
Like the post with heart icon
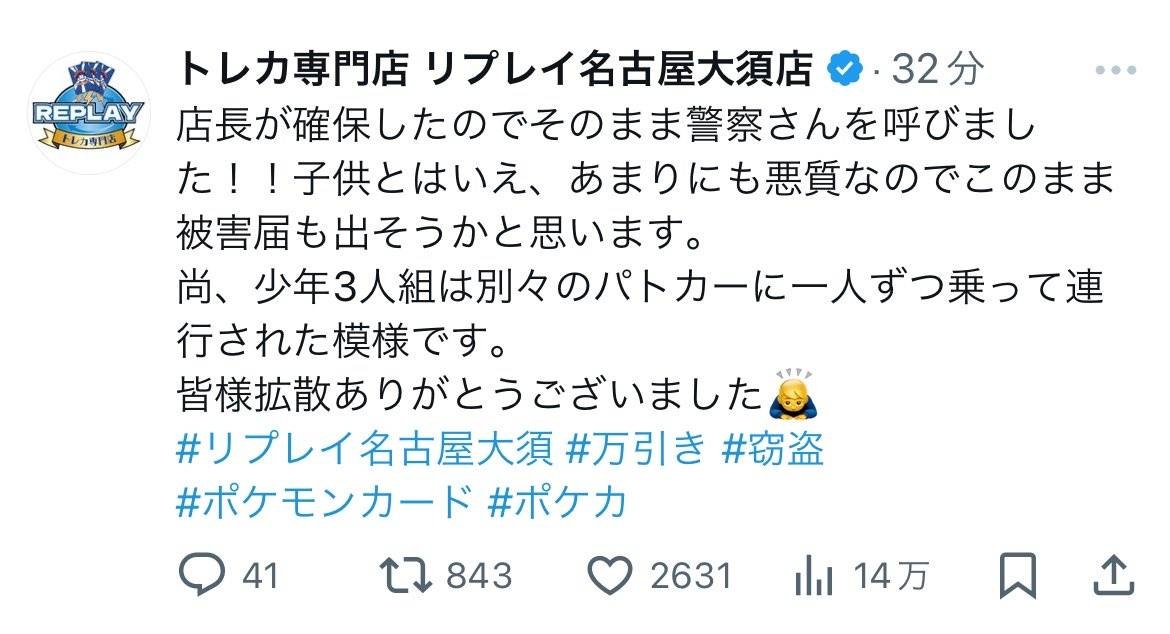tap(610, 576)
